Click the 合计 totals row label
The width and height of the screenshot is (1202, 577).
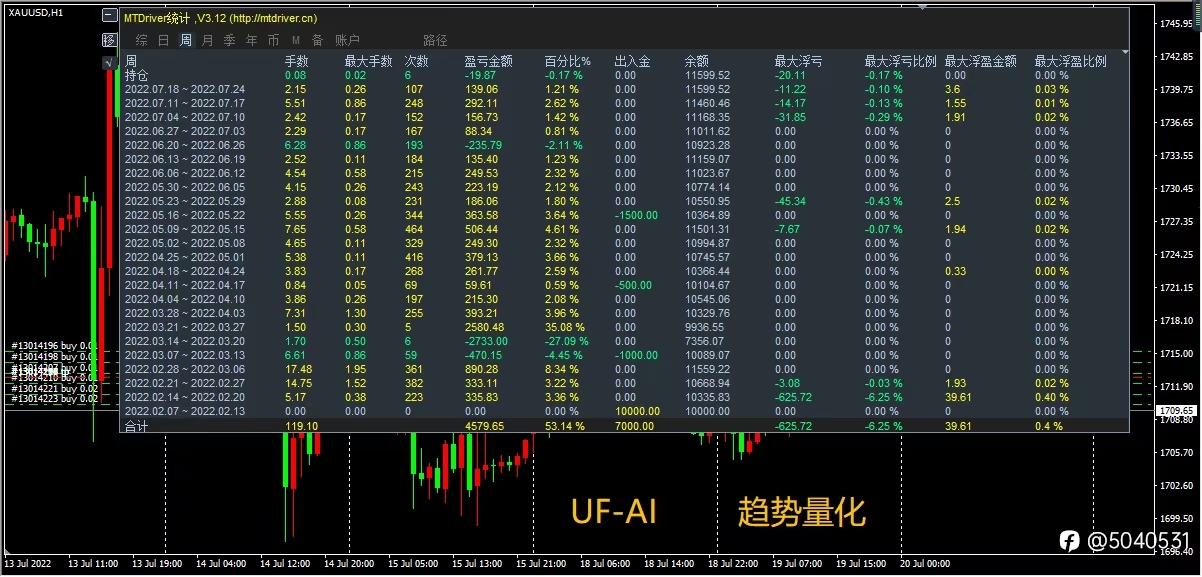point(136,425)
